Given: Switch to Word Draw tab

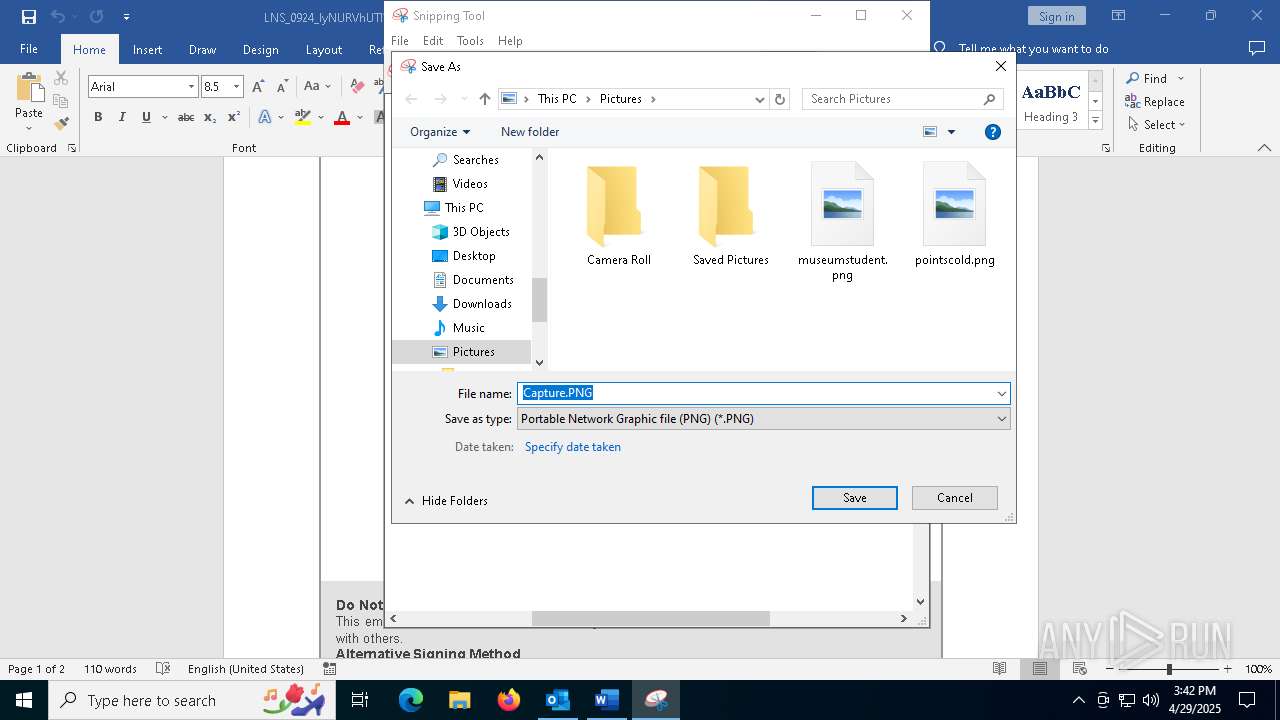Looking at the screenshot, I should (202, 50).
